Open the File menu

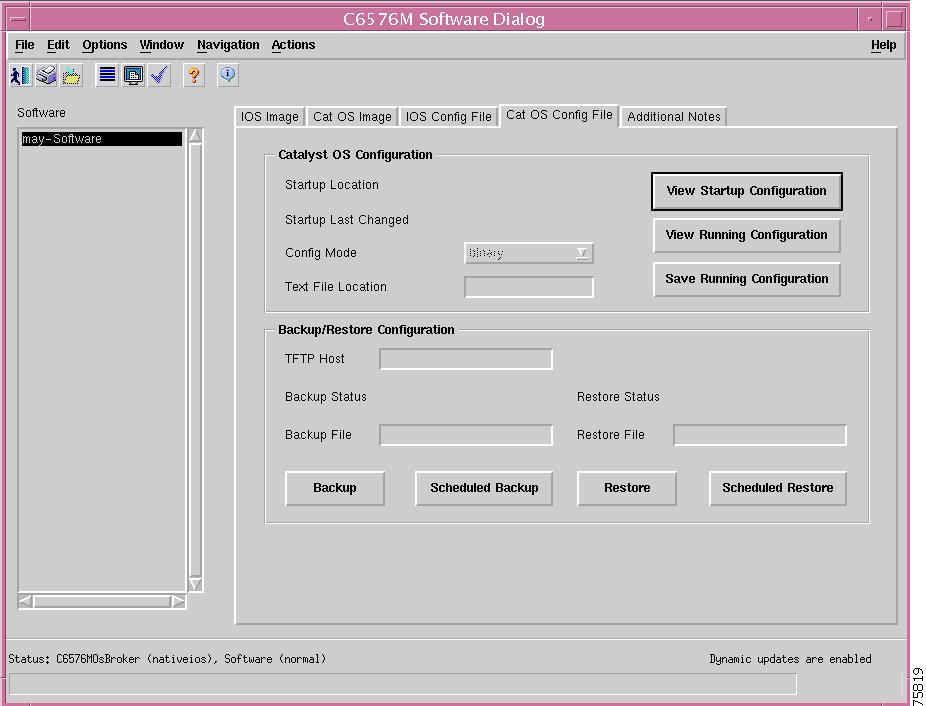pos(25,45)
